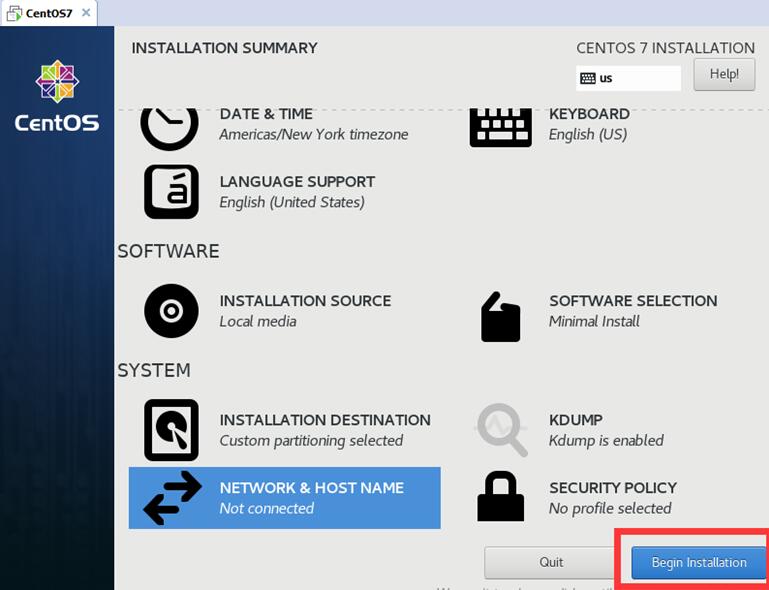Click the SYSTEM section heading
Image resolution: width=769 pixels, height=590 pixels.
(154, 370)
